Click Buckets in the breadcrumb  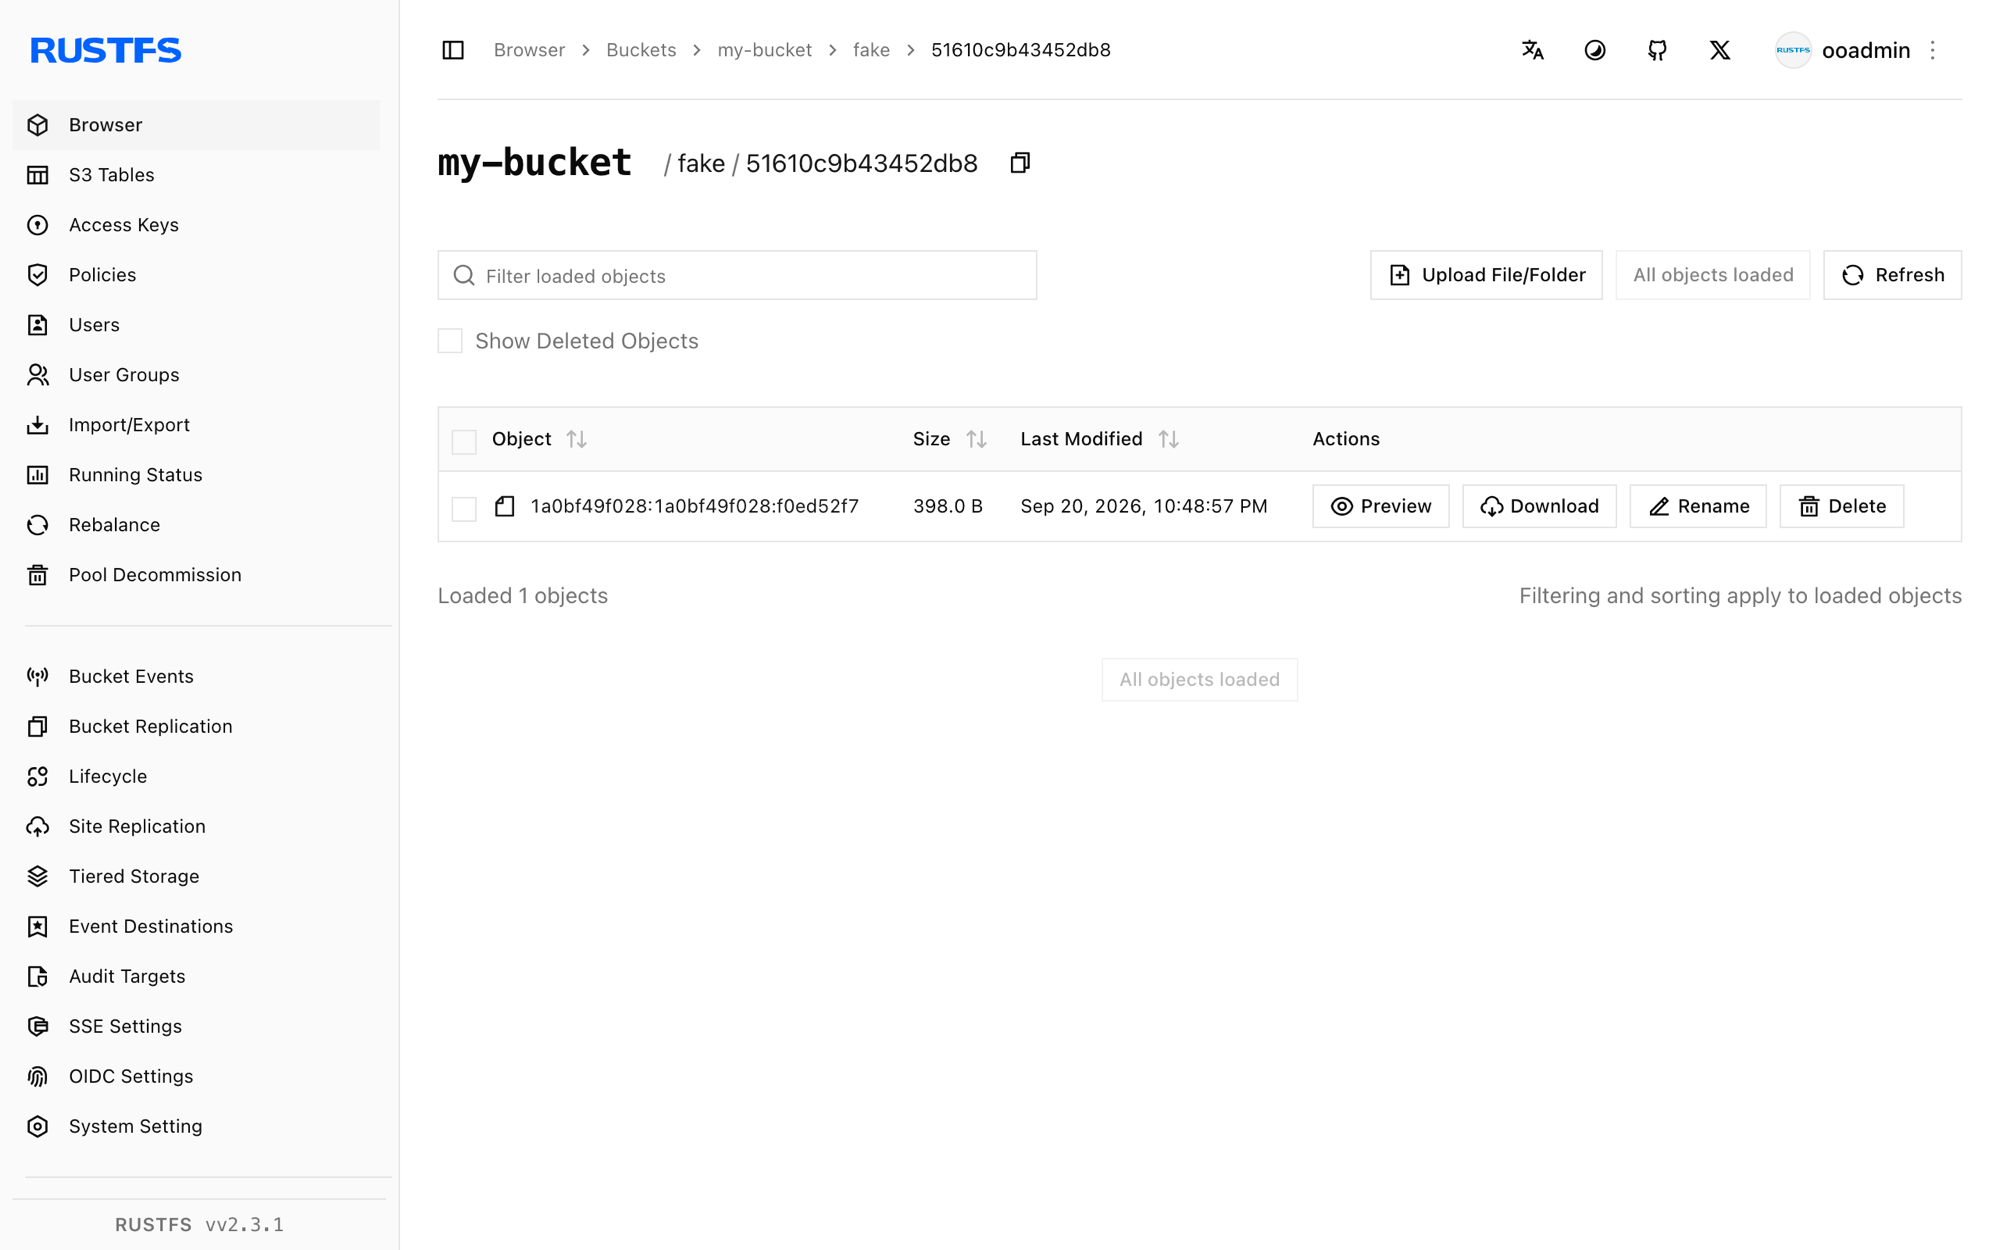pyautogui.click(x=641, y=50)
